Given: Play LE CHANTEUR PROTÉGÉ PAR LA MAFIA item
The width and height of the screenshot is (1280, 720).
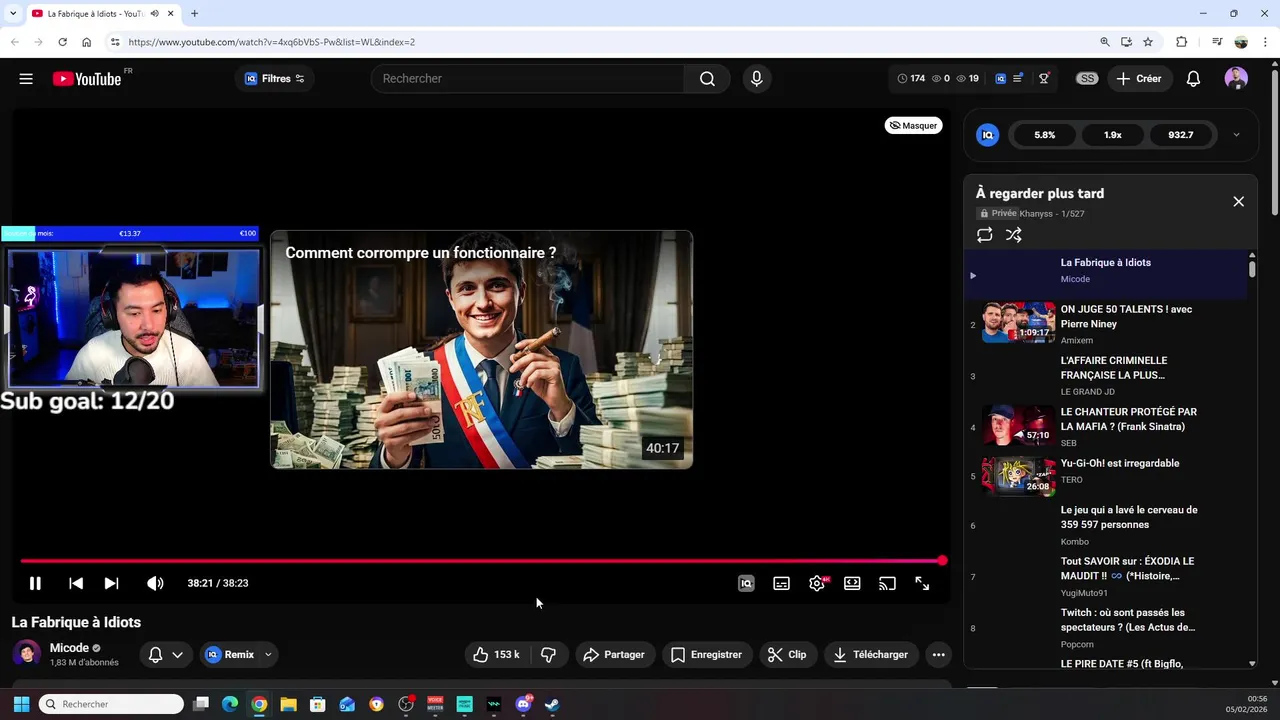Looking at the screenshot, I should click(1106, 427).
